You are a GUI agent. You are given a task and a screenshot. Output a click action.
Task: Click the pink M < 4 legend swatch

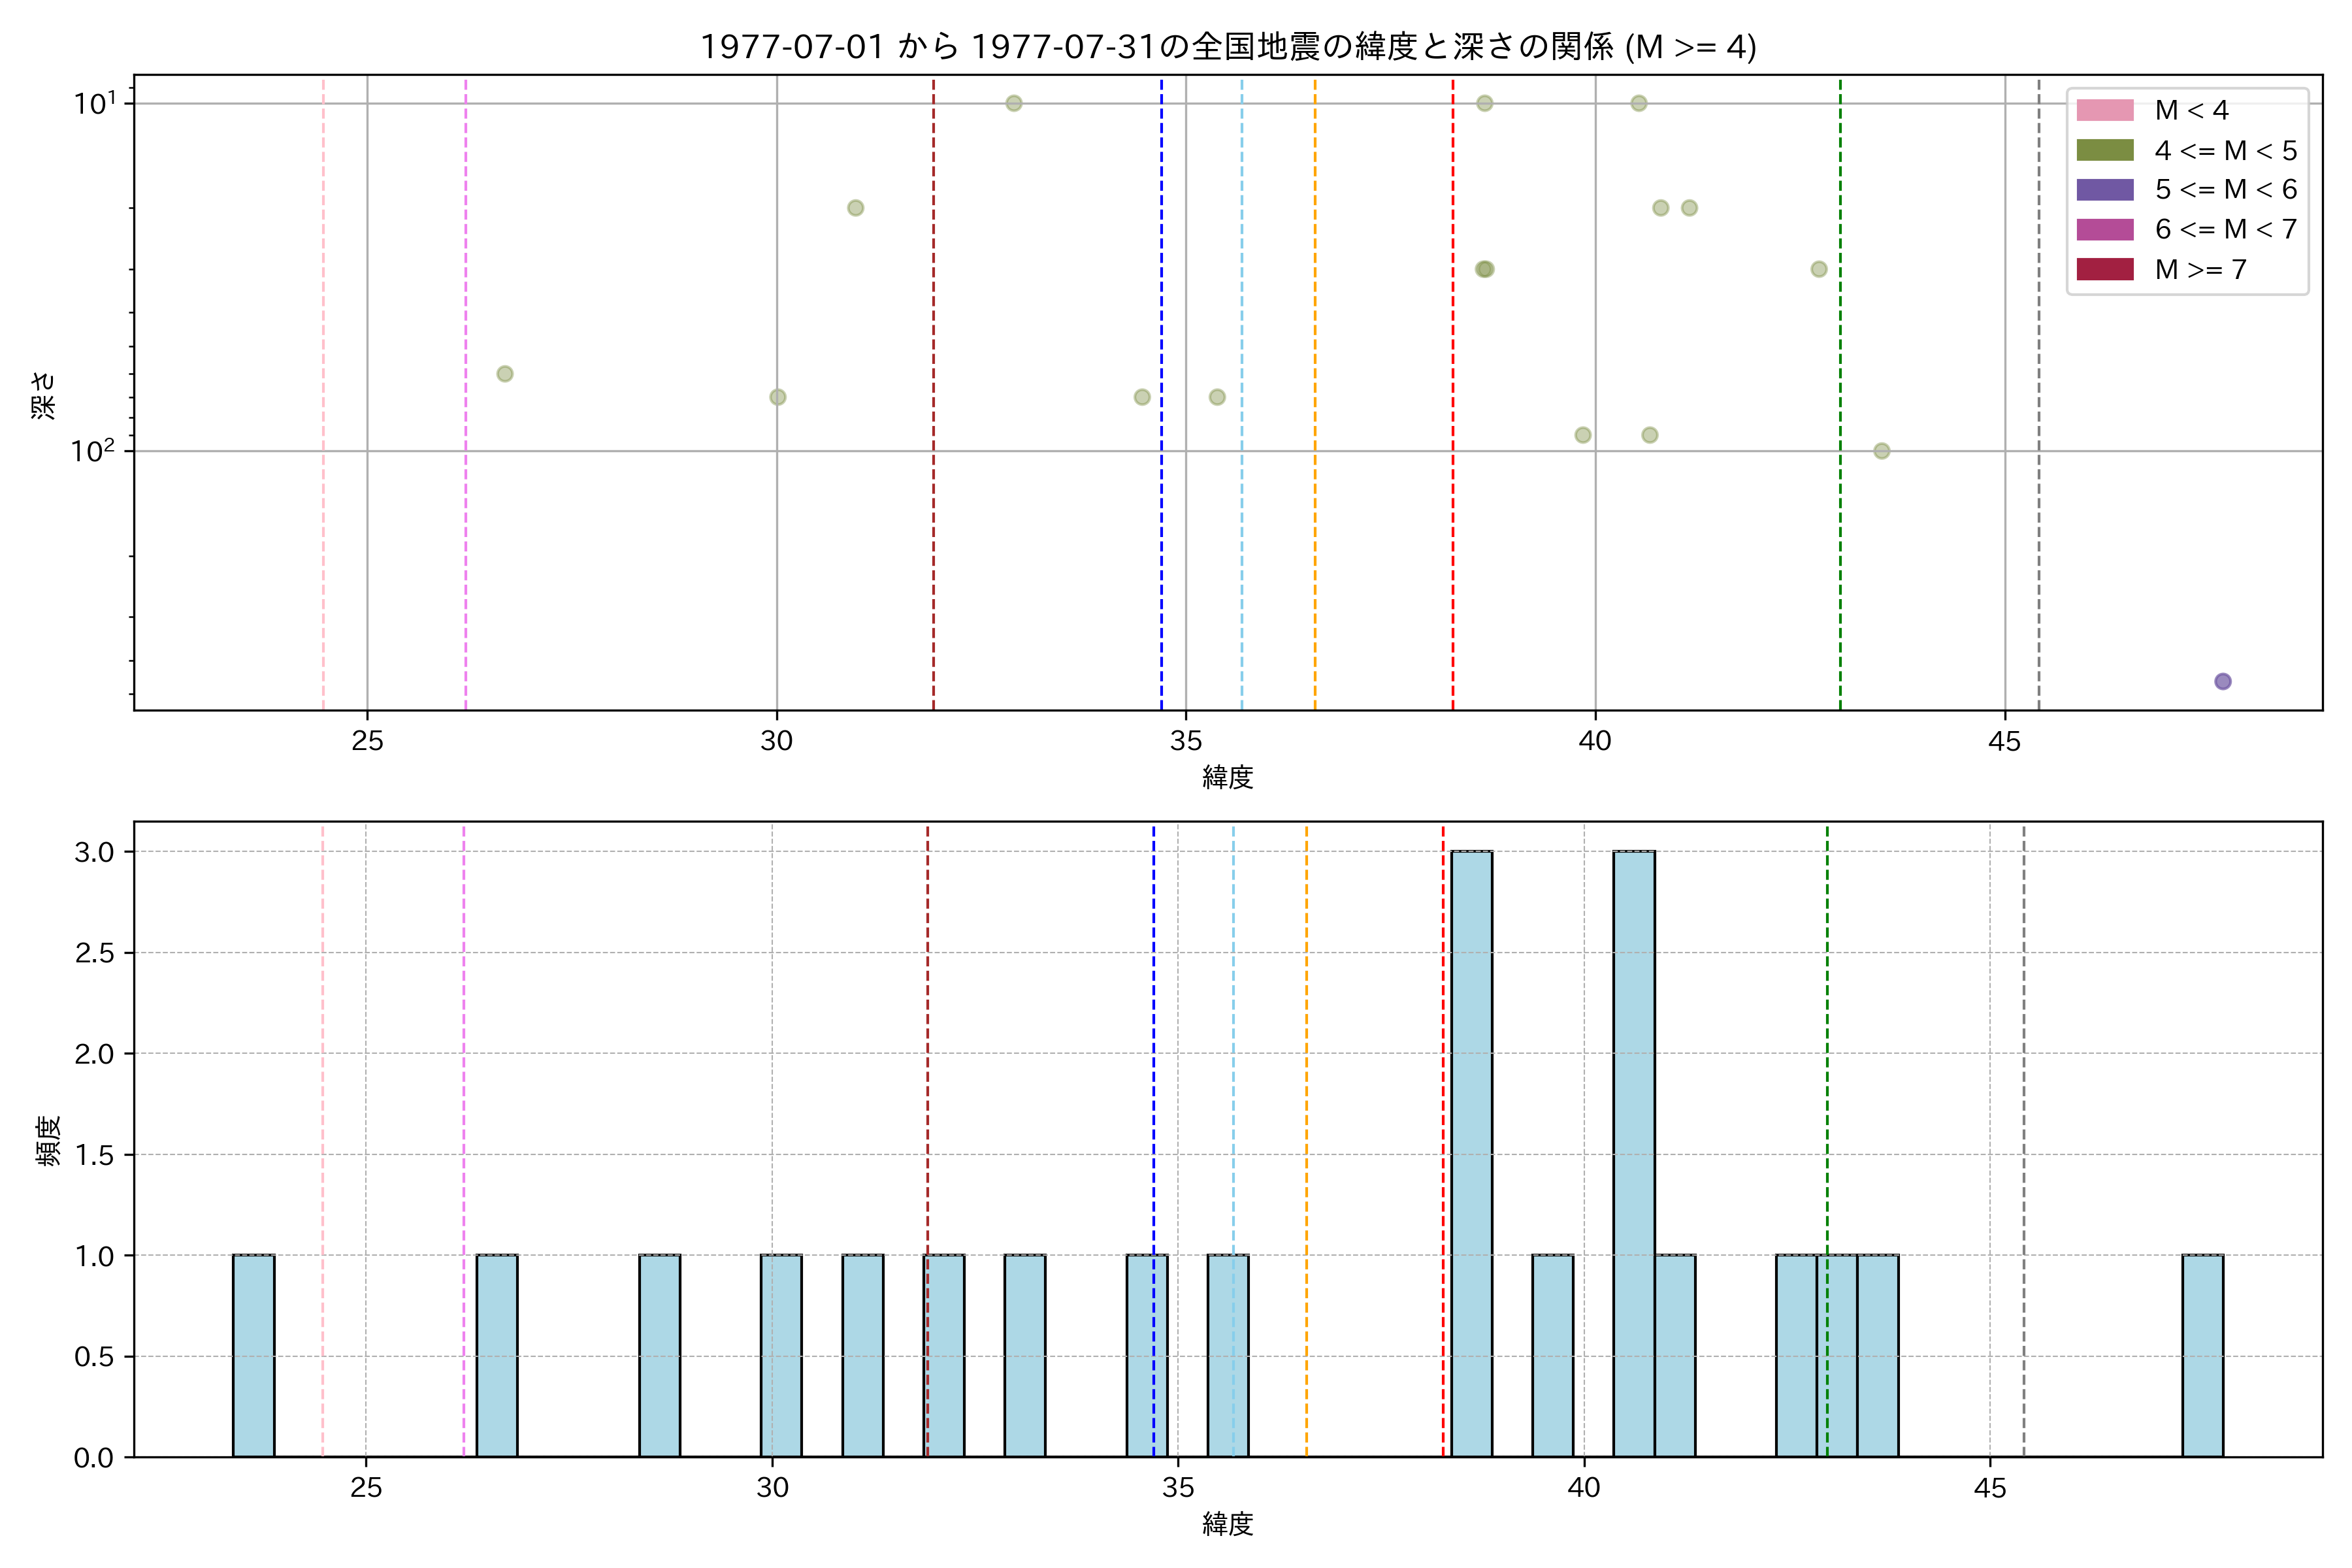2105,110
